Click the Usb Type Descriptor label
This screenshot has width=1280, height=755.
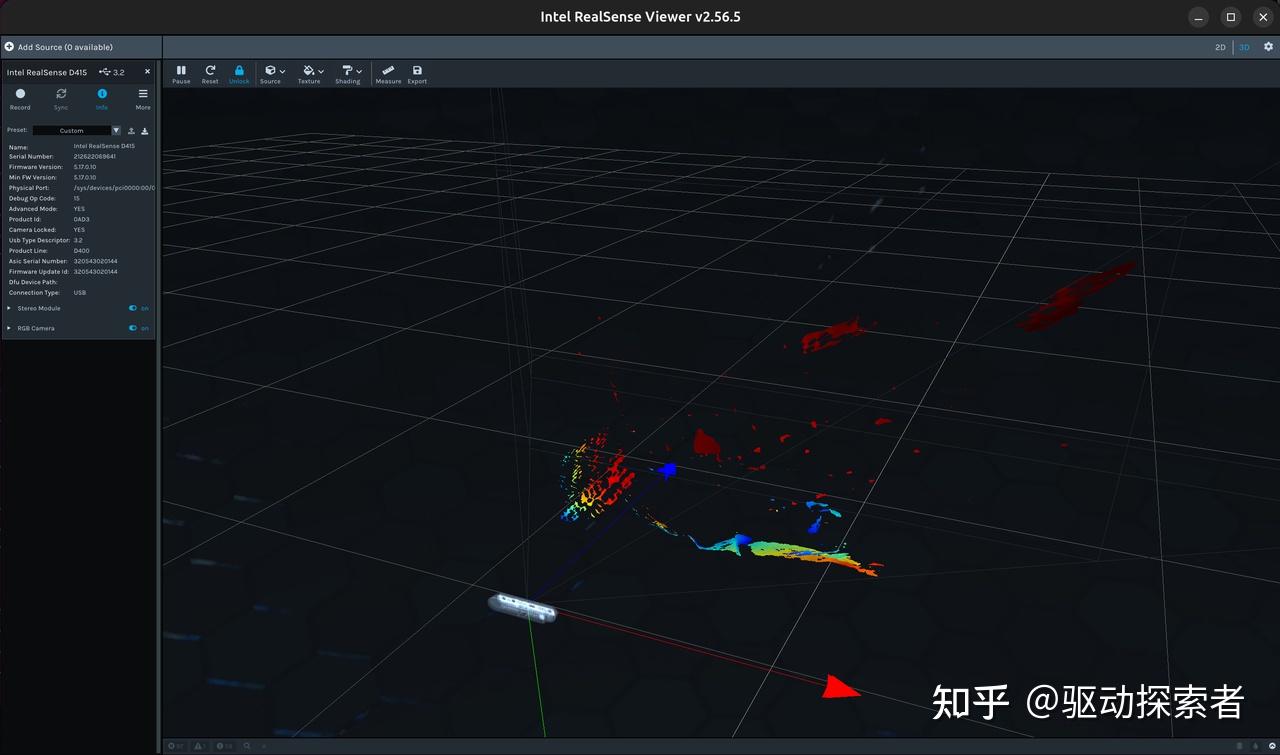[x=37, y=240]
